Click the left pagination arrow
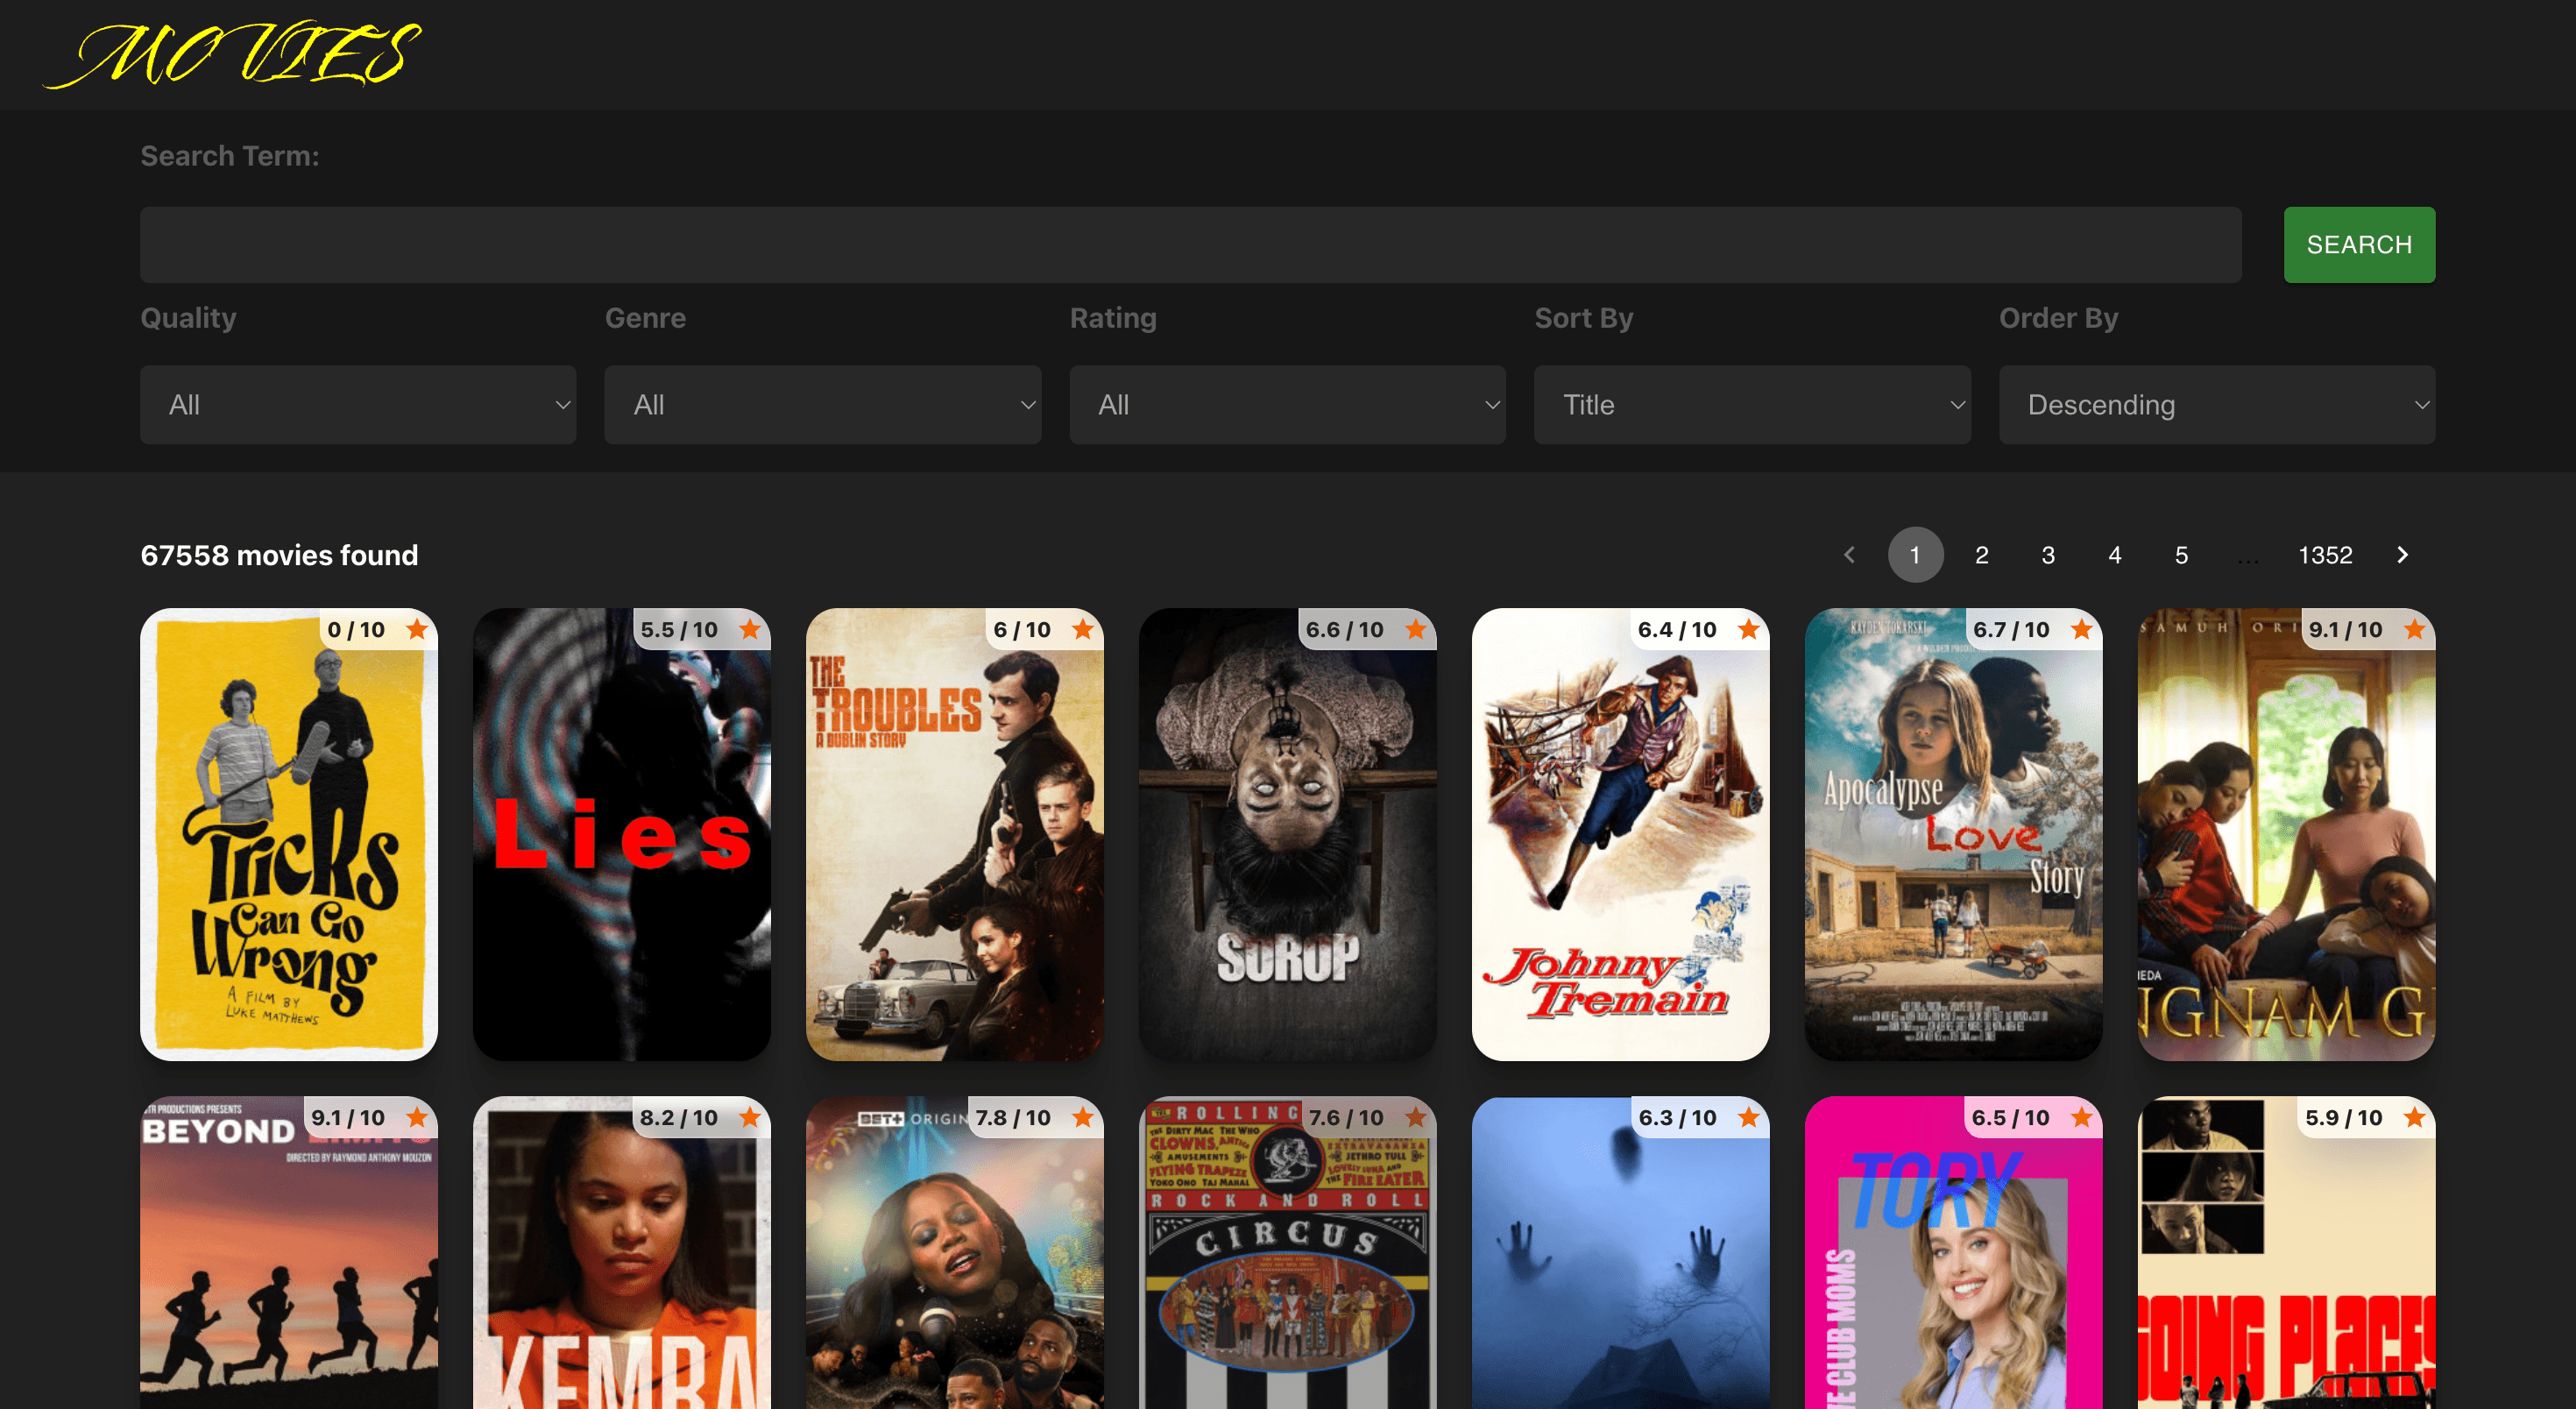The image size is (2576, 1409). point(1849,554)
